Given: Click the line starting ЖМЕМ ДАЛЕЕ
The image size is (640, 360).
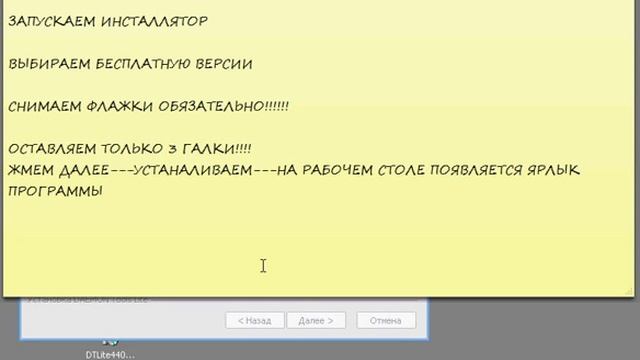Looking at the screenshot, I should pos(294,170).
